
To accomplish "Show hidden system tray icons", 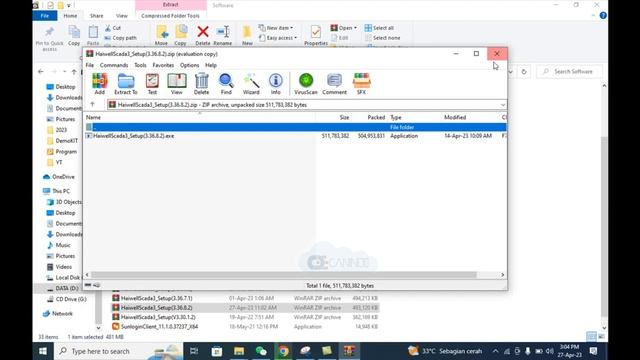I will [495, 351].
